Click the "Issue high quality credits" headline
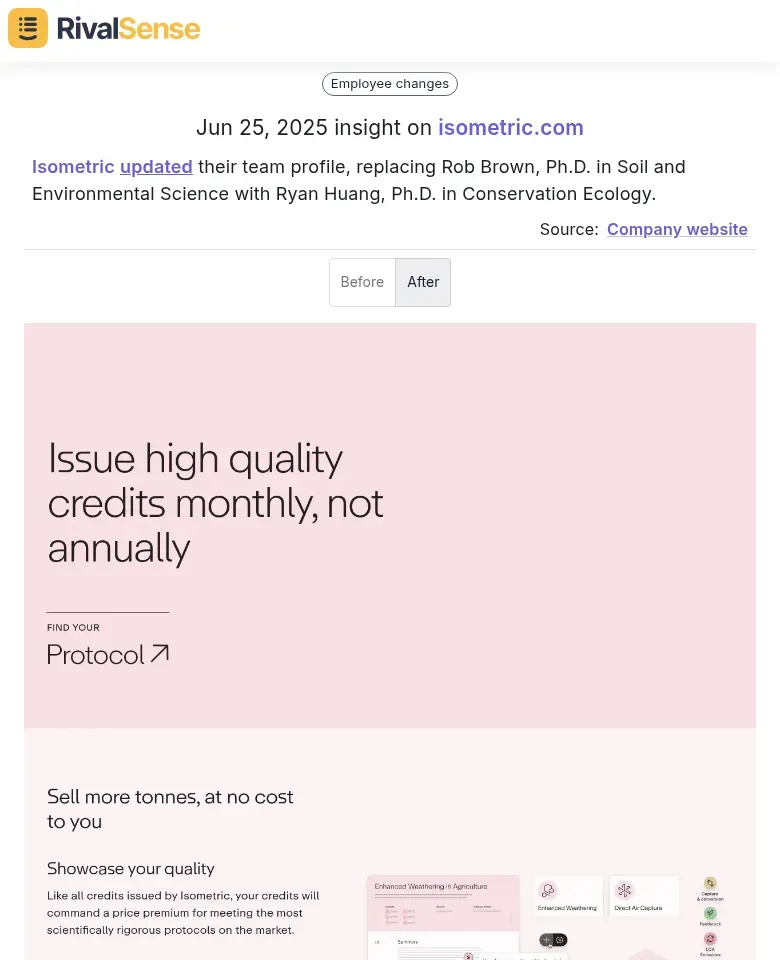This screenshot has width=780, height=960. pyautogui.click(x=216, y=503)
